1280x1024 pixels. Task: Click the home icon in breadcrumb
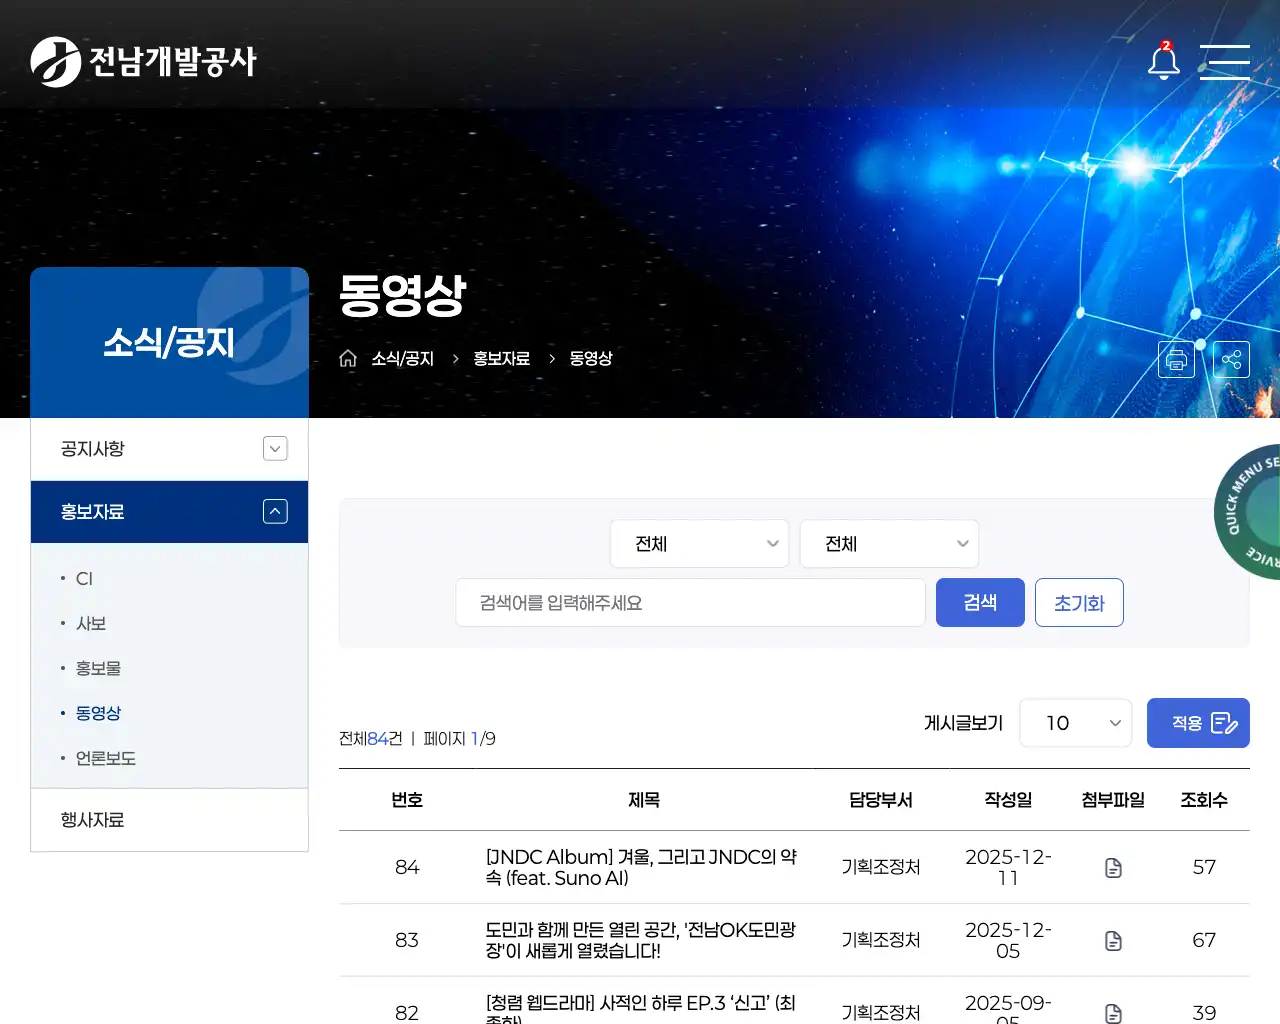click(x=348, y=358)
